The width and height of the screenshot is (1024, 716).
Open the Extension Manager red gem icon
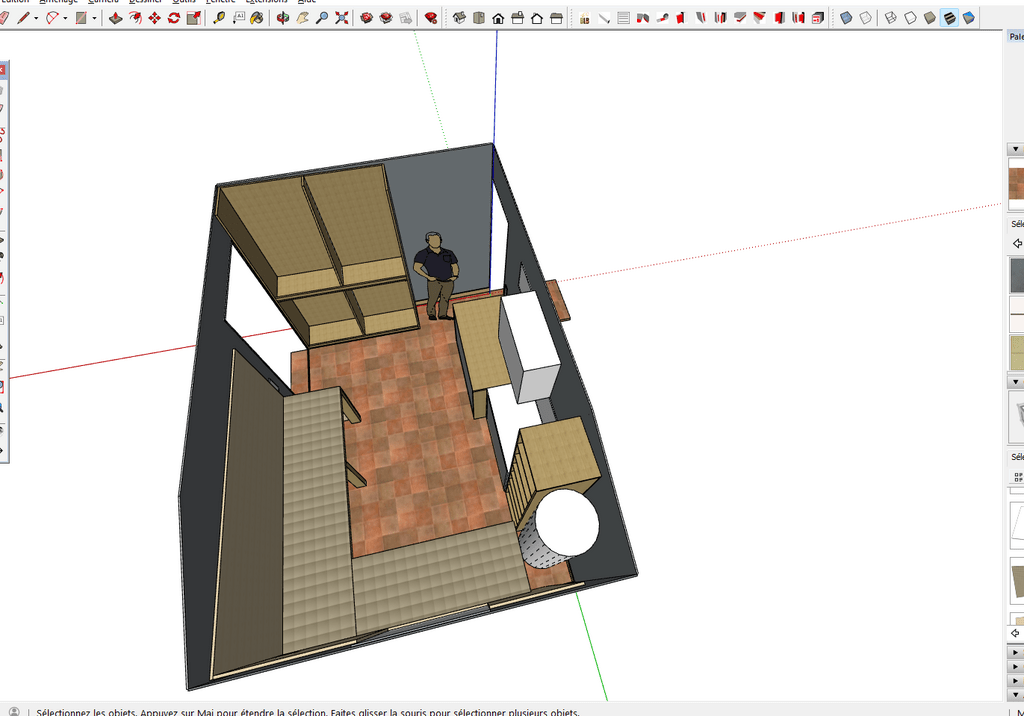[430, 18]
